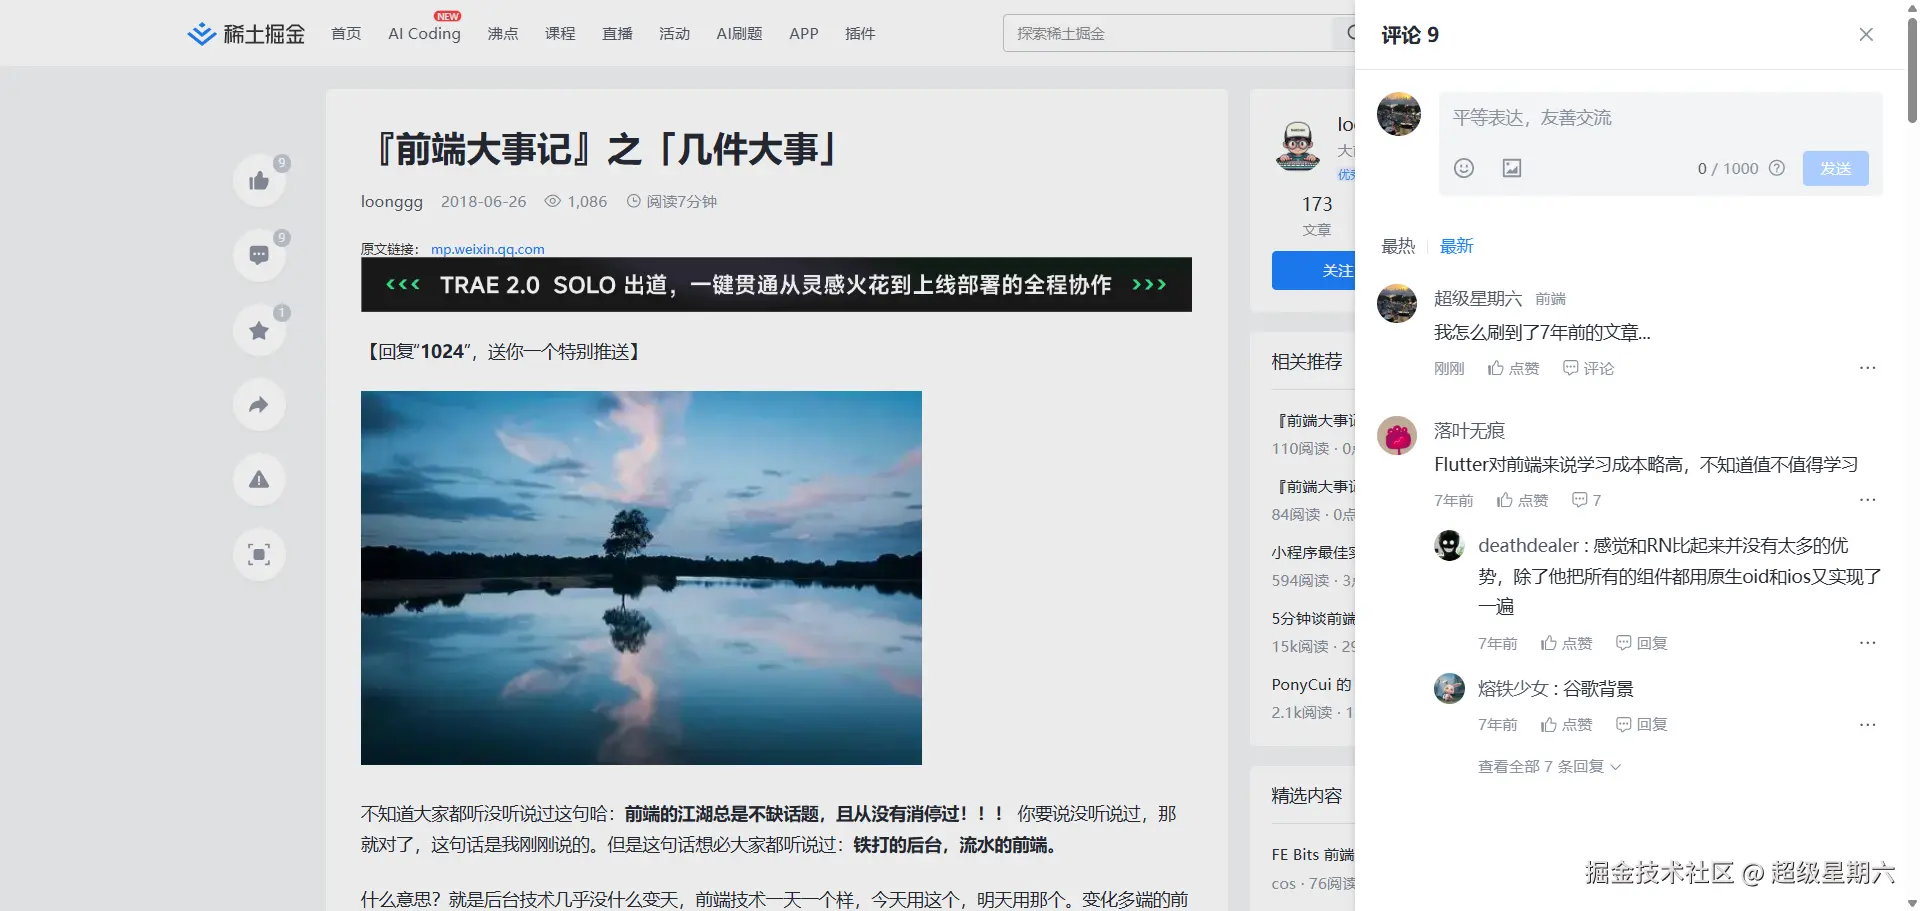Click the screenshot capture icon in the left sidebar

coord(259,554)
